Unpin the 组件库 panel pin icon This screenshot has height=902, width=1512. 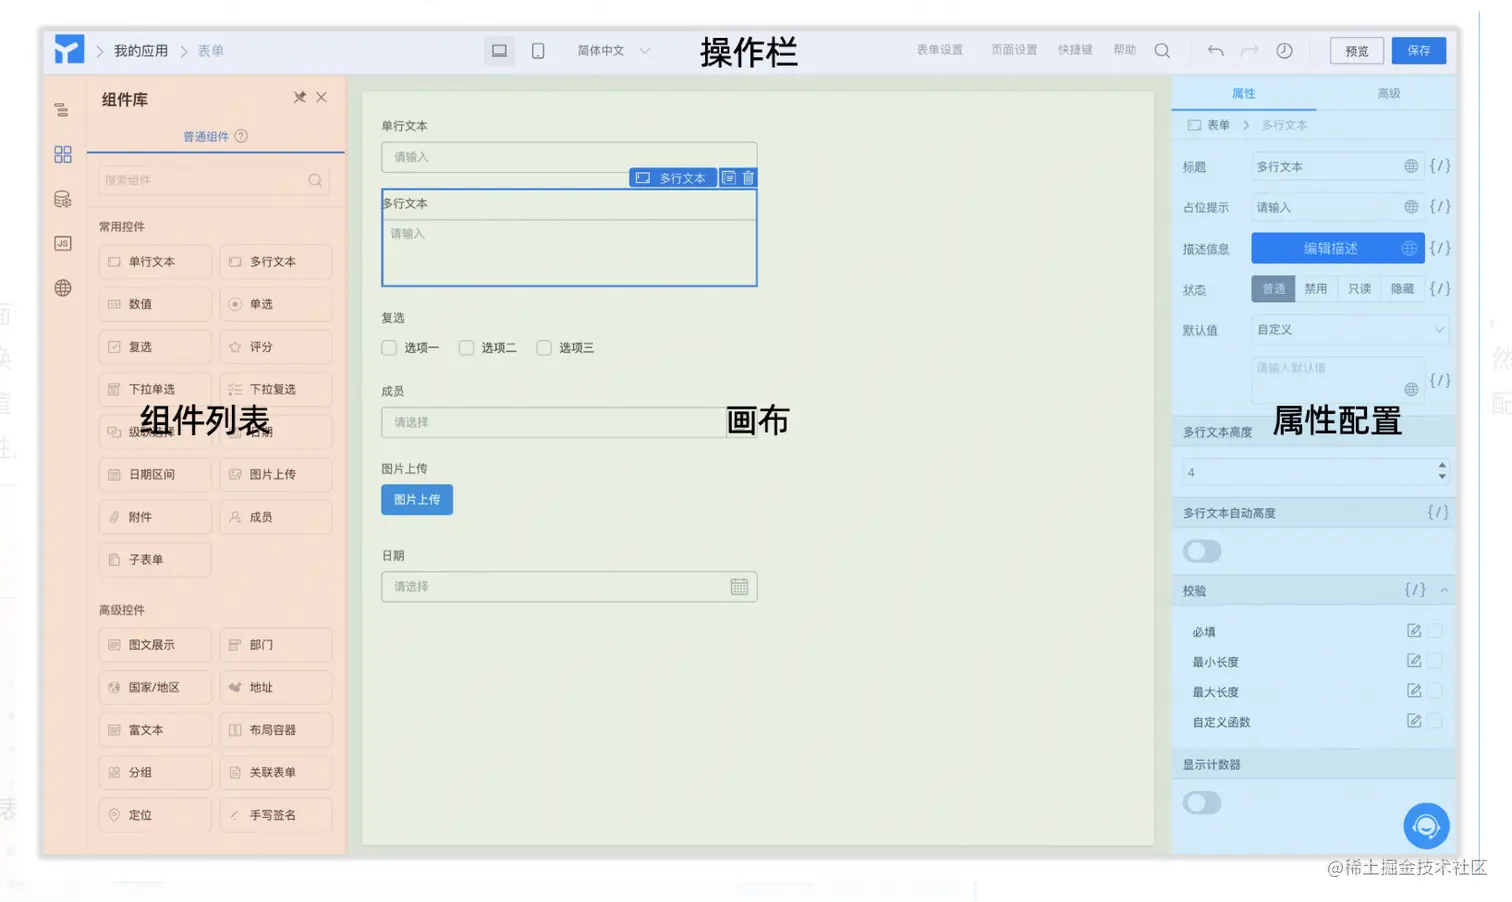click(x=298, y=97)
